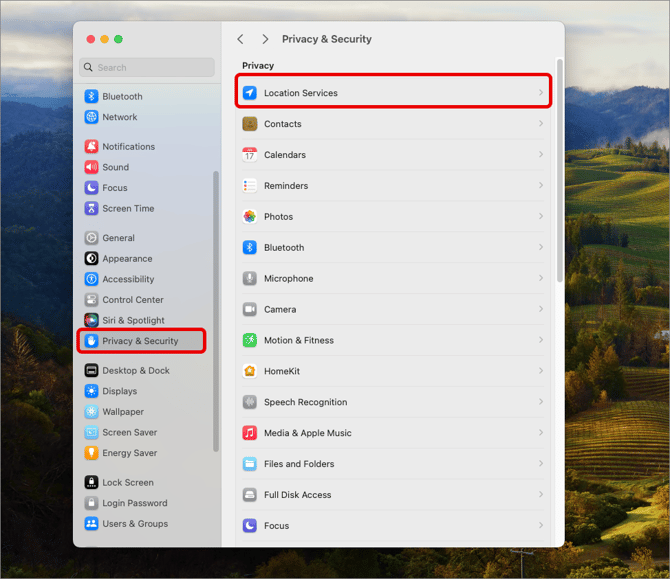Viewport: 670px width, 579px height.
Task: Click the Network globe icon in sidebar
Action: pos(91,117)
